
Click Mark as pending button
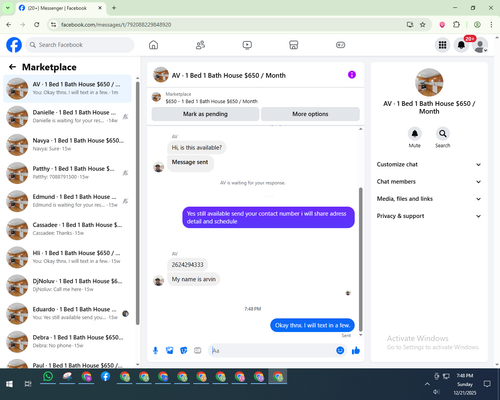[x=205, y=114]
